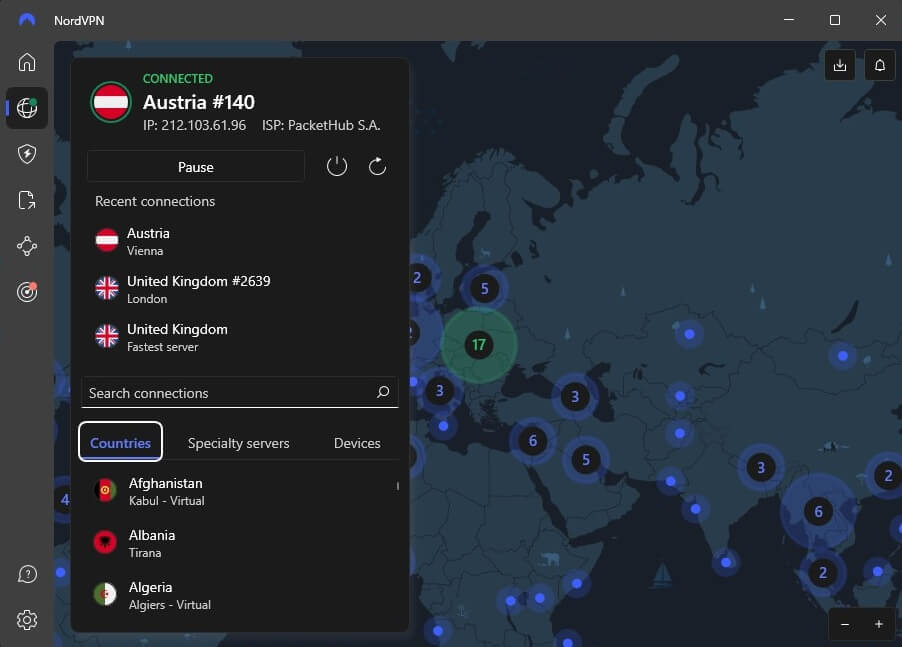Screen dimensions: 902x647
Task: Click the Search connections field
Action: coord(240,393)
